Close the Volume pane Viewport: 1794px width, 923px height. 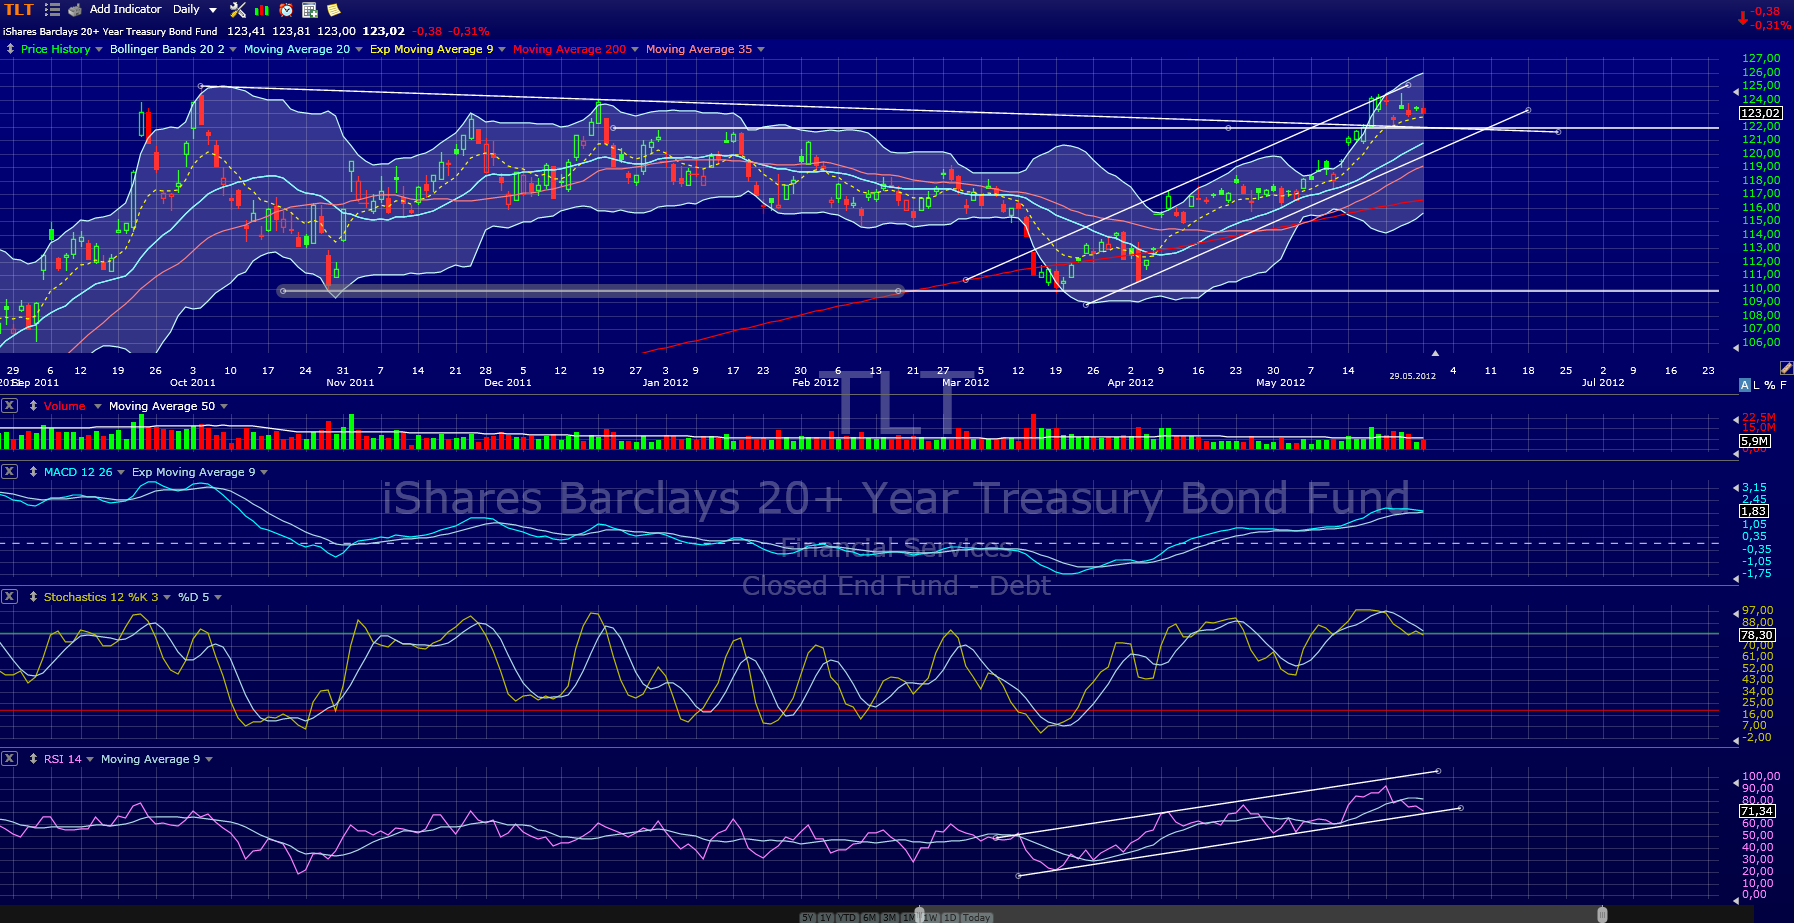(x=9, y=405)
